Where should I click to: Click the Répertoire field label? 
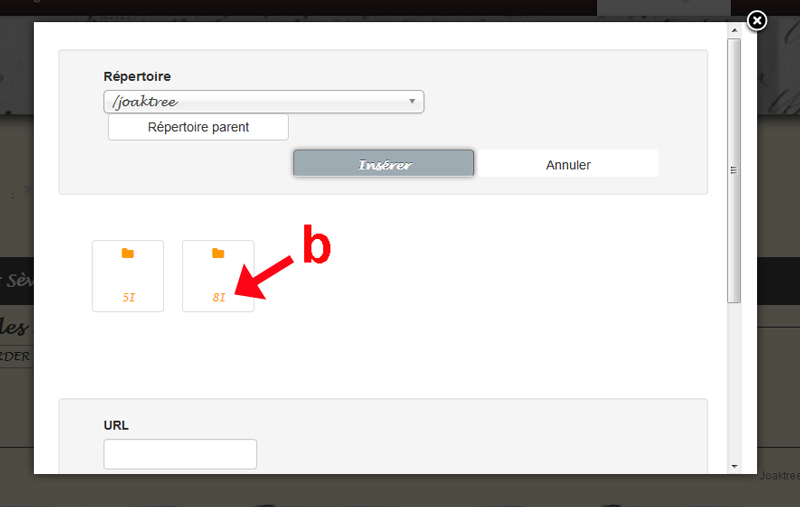[137, 77]
